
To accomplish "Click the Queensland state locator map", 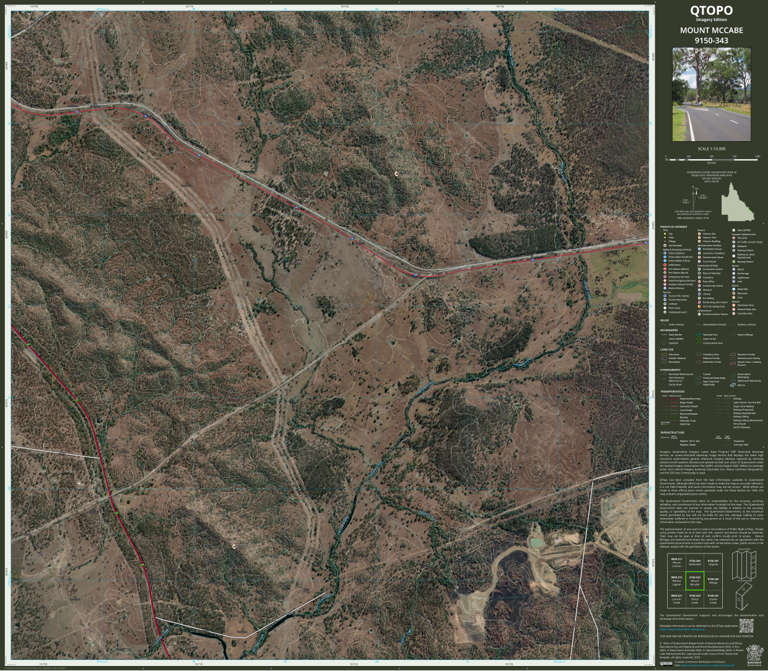I will pos(738,202).
